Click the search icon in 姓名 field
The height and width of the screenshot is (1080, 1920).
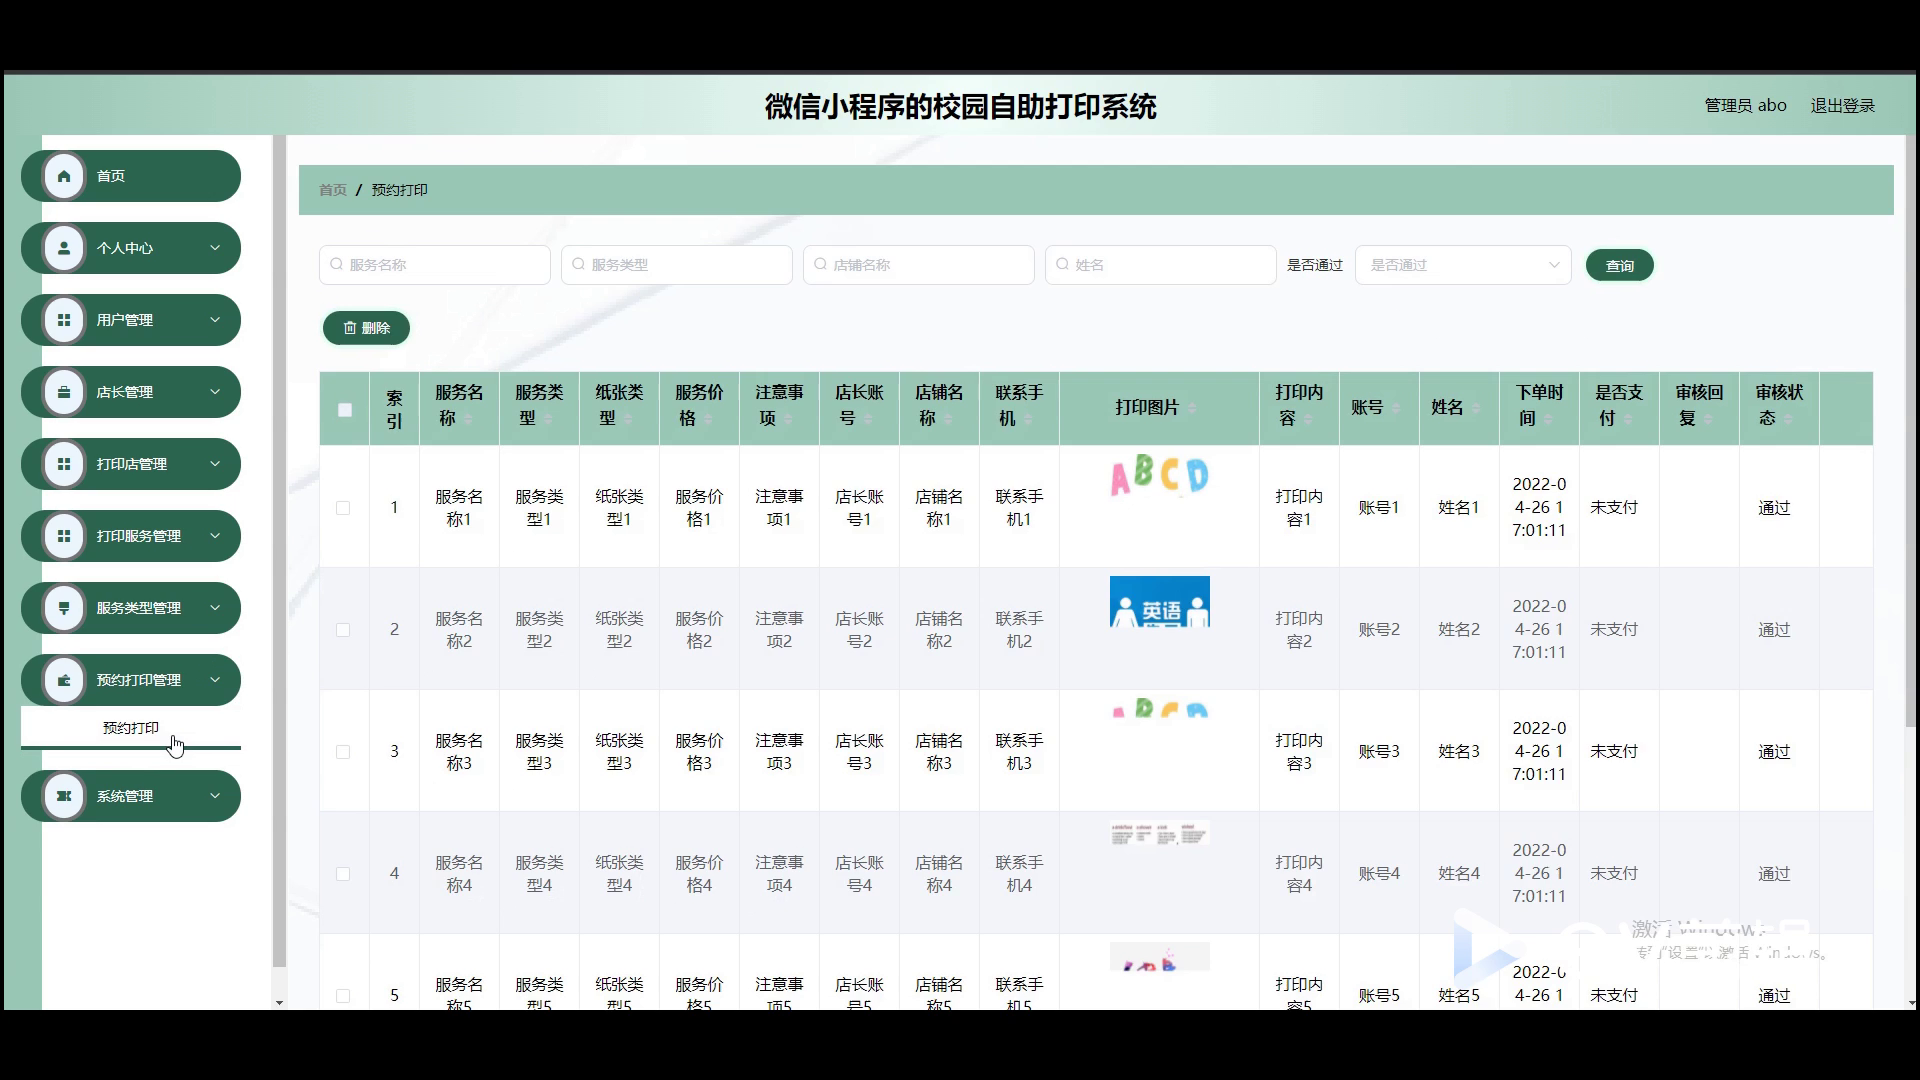pyautogui.click(x=1063, y=265)
